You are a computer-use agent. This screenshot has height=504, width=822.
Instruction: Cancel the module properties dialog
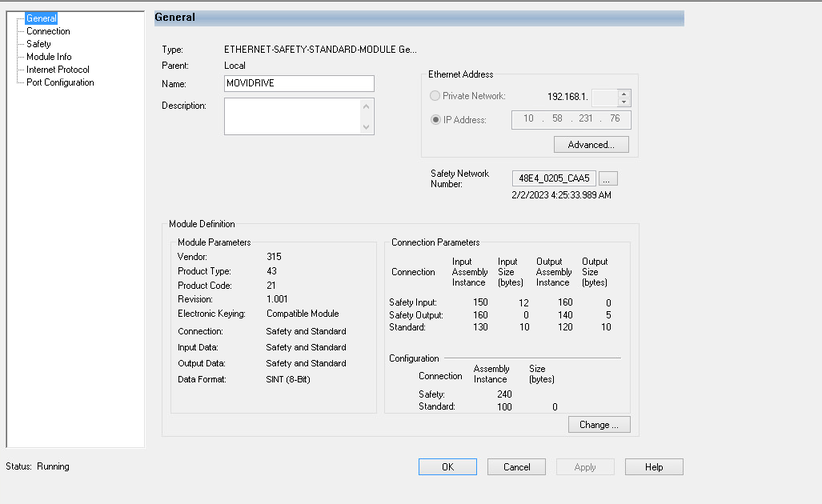516,467
